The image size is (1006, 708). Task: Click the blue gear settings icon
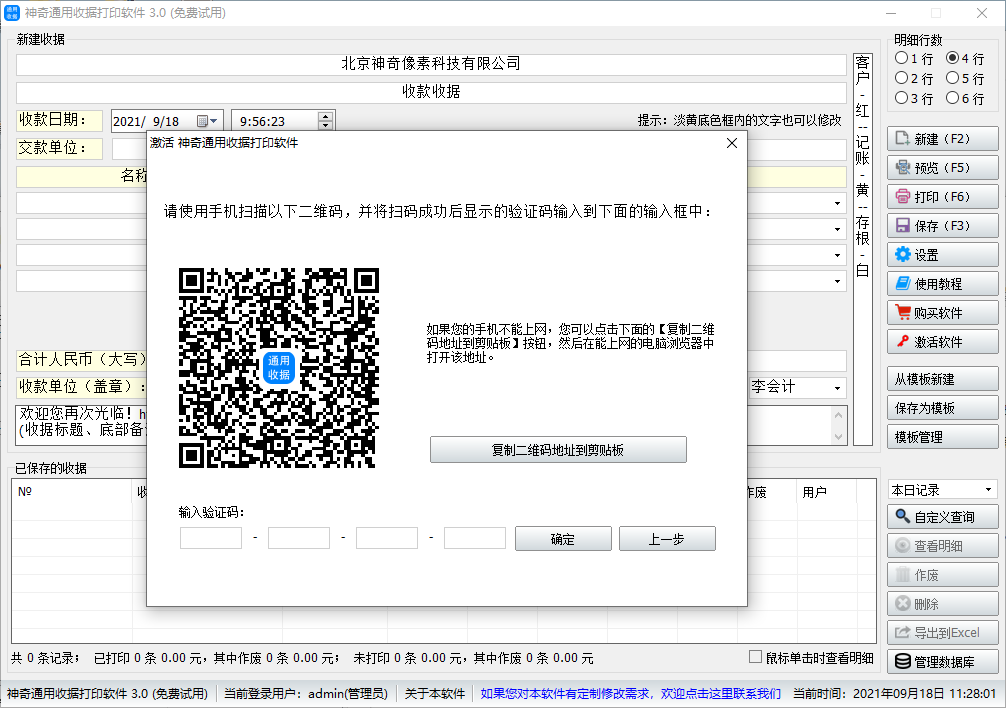point(903,255)
